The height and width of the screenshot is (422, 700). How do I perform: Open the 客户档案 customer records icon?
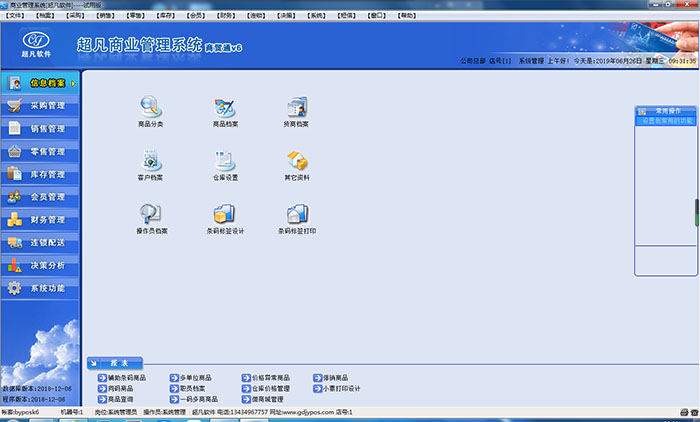tap(150, 160)
